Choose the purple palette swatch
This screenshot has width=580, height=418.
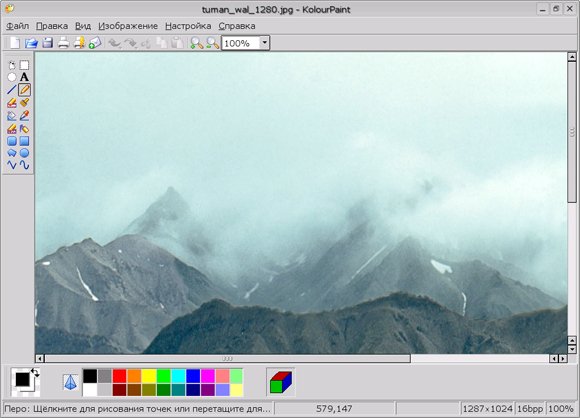click(208, 390)
